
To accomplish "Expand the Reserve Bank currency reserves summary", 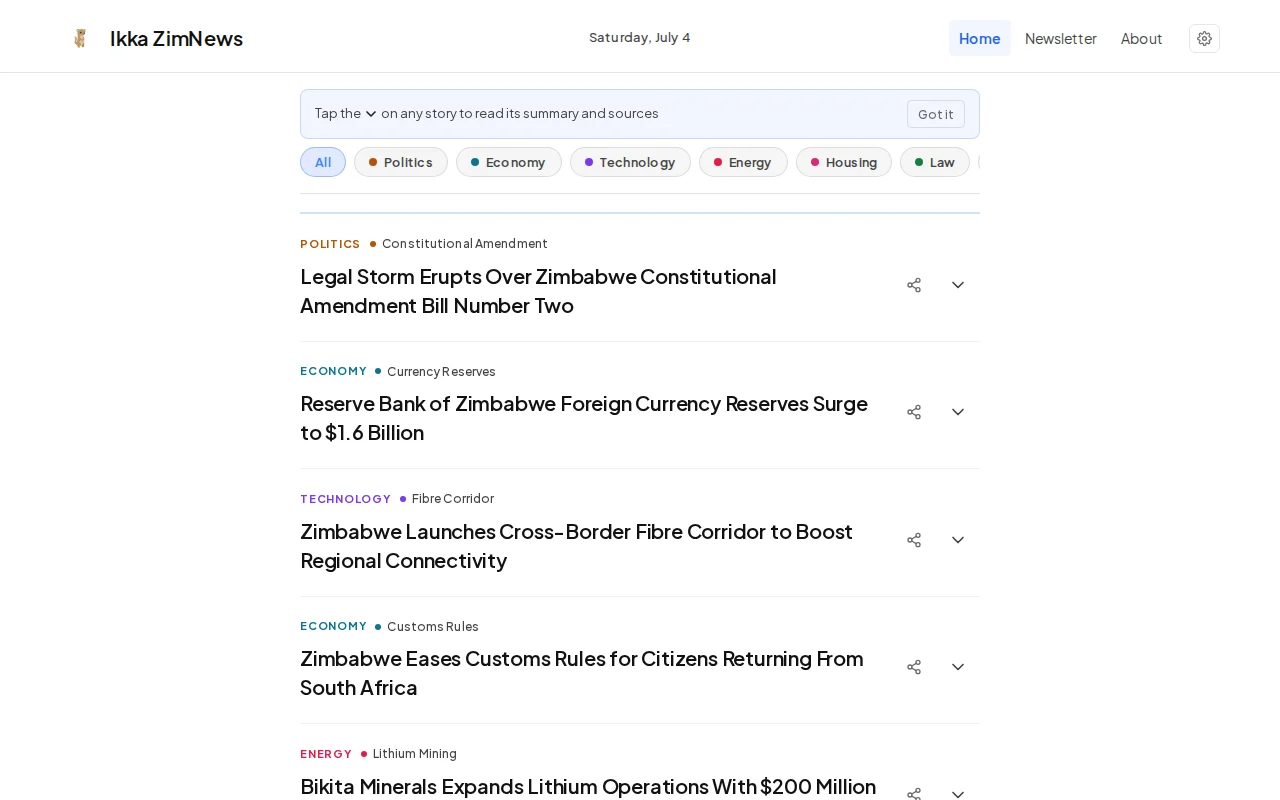I will (x=958, y=412).
